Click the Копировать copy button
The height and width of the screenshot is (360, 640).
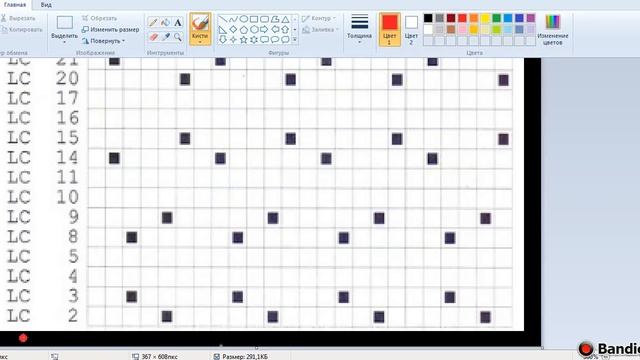tap(22, 30)
